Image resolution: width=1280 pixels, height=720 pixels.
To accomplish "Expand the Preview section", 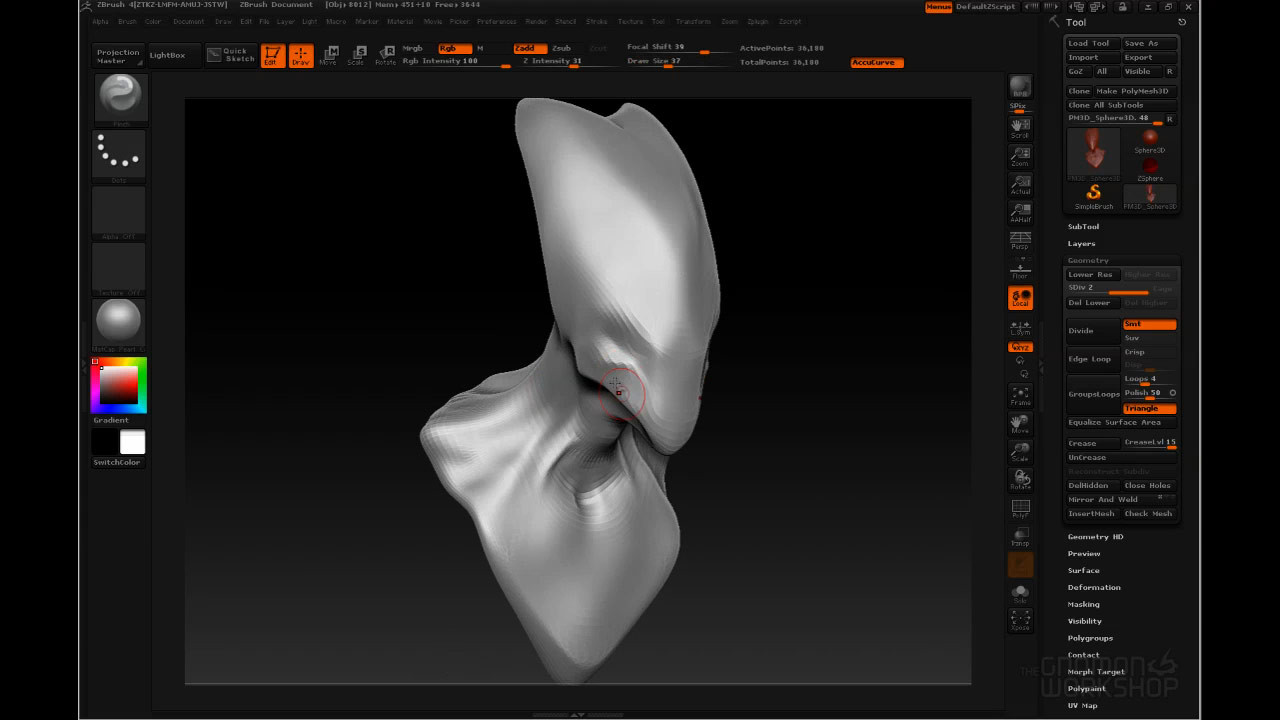I will (1084, 554).
